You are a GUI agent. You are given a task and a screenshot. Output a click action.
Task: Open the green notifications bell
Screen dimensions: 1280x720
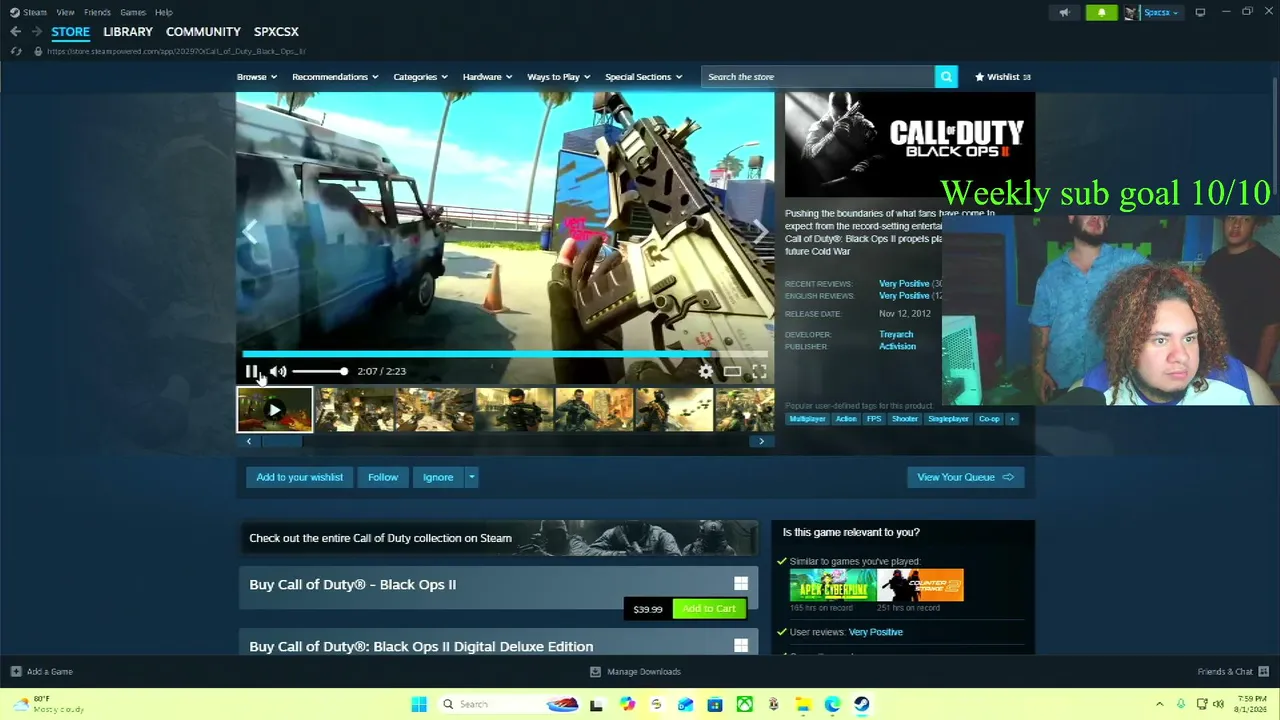[x=1102, y=12]
